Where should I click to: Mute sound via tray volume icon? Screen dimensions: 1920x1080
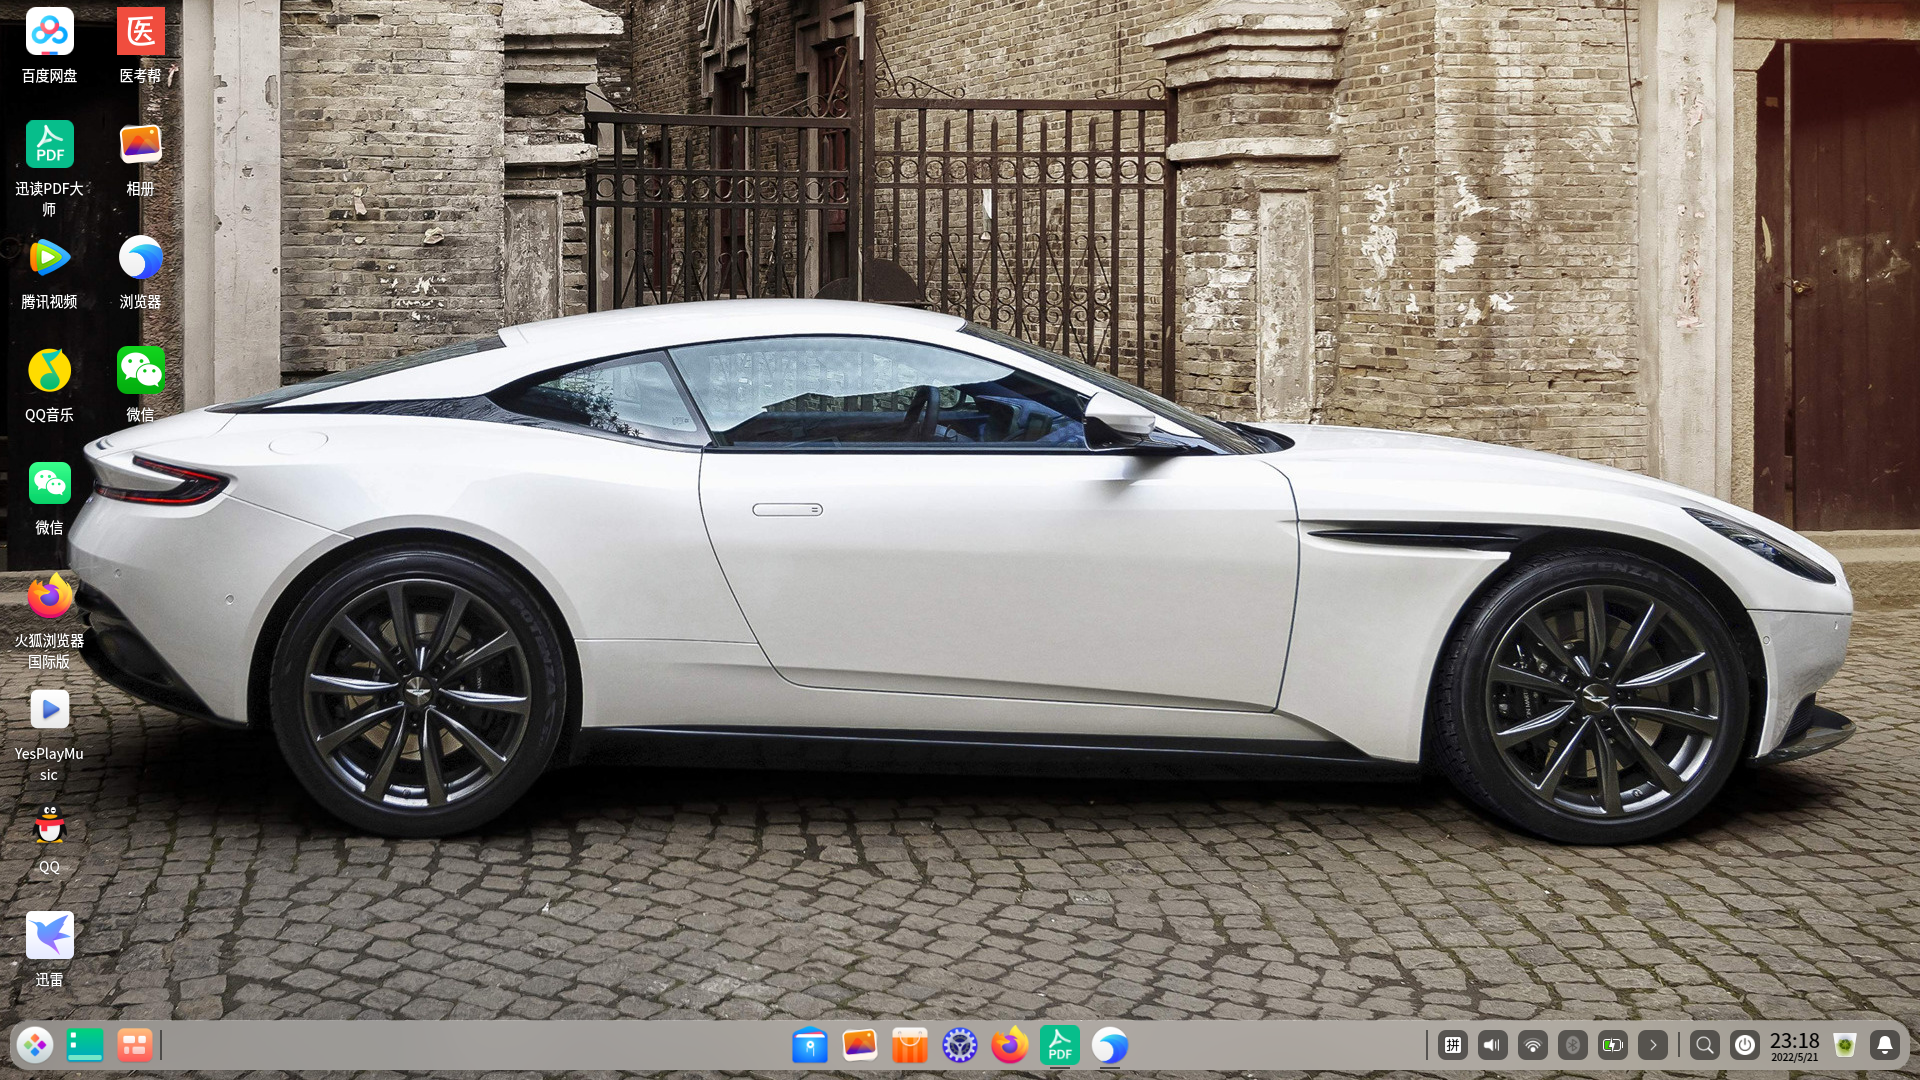click(1492, 1046)
